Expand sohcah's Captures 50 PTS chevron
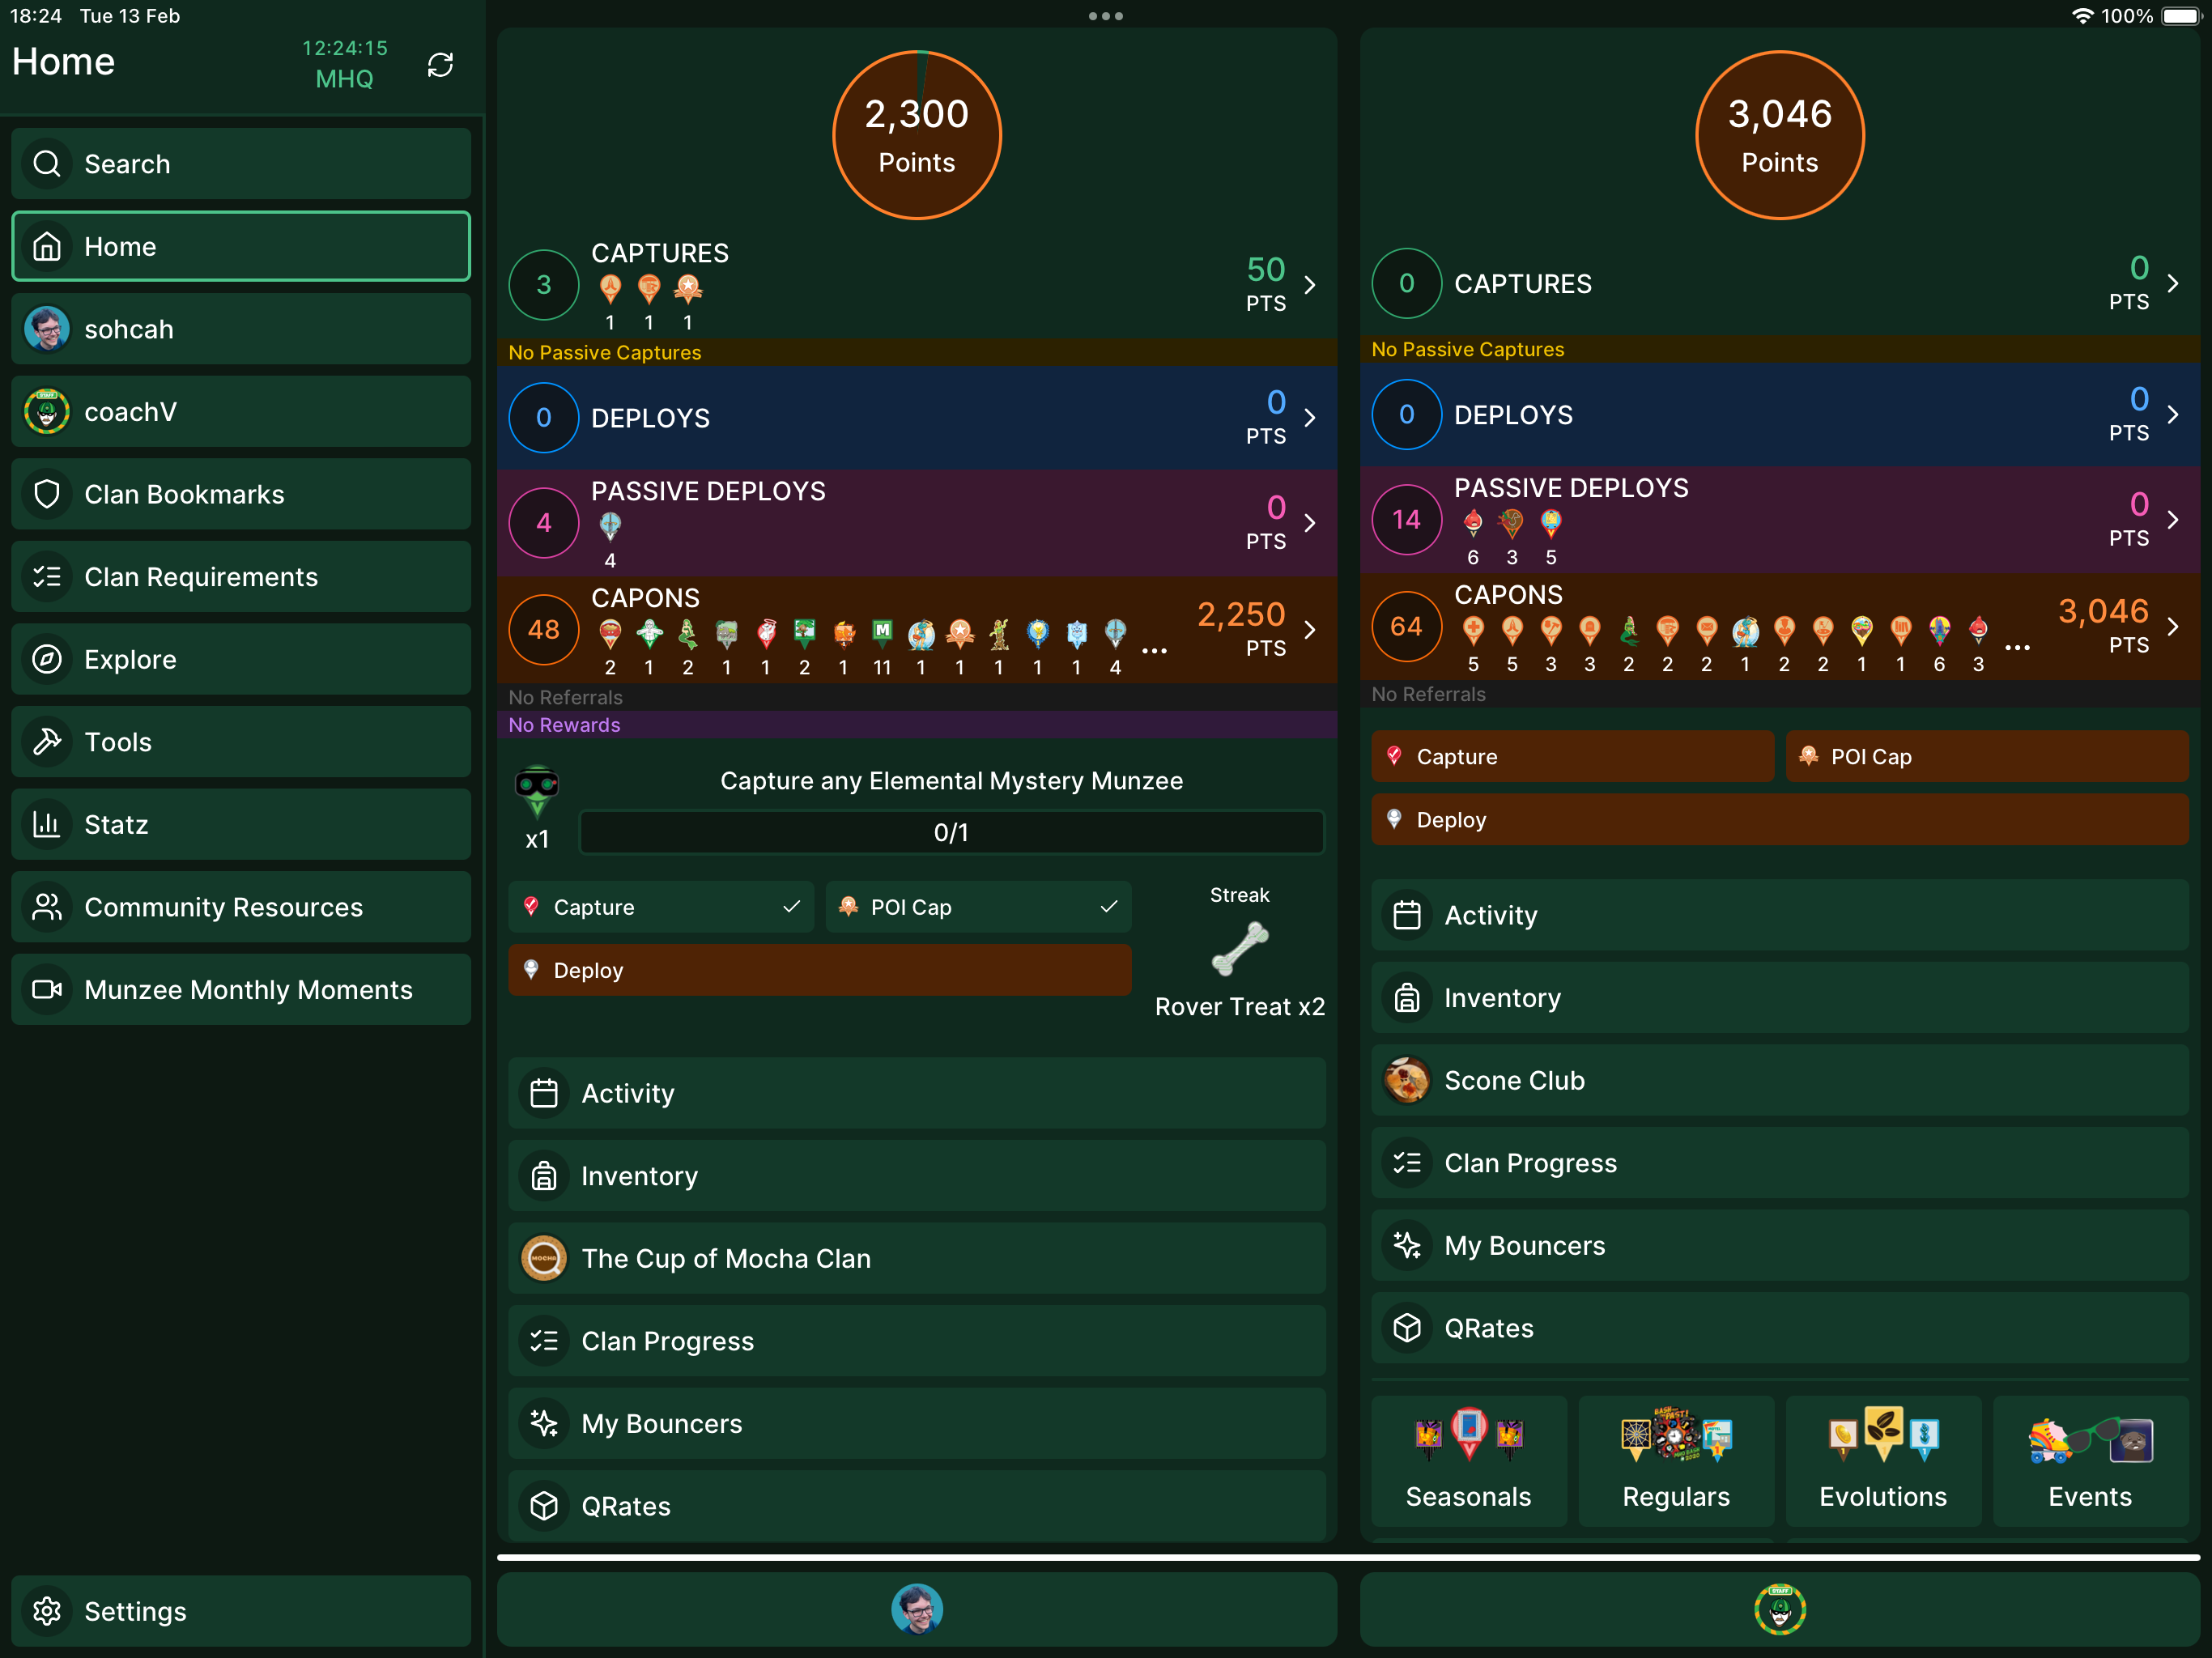Viewport: 2212px width, 1658px height. tap(1310, 285)
